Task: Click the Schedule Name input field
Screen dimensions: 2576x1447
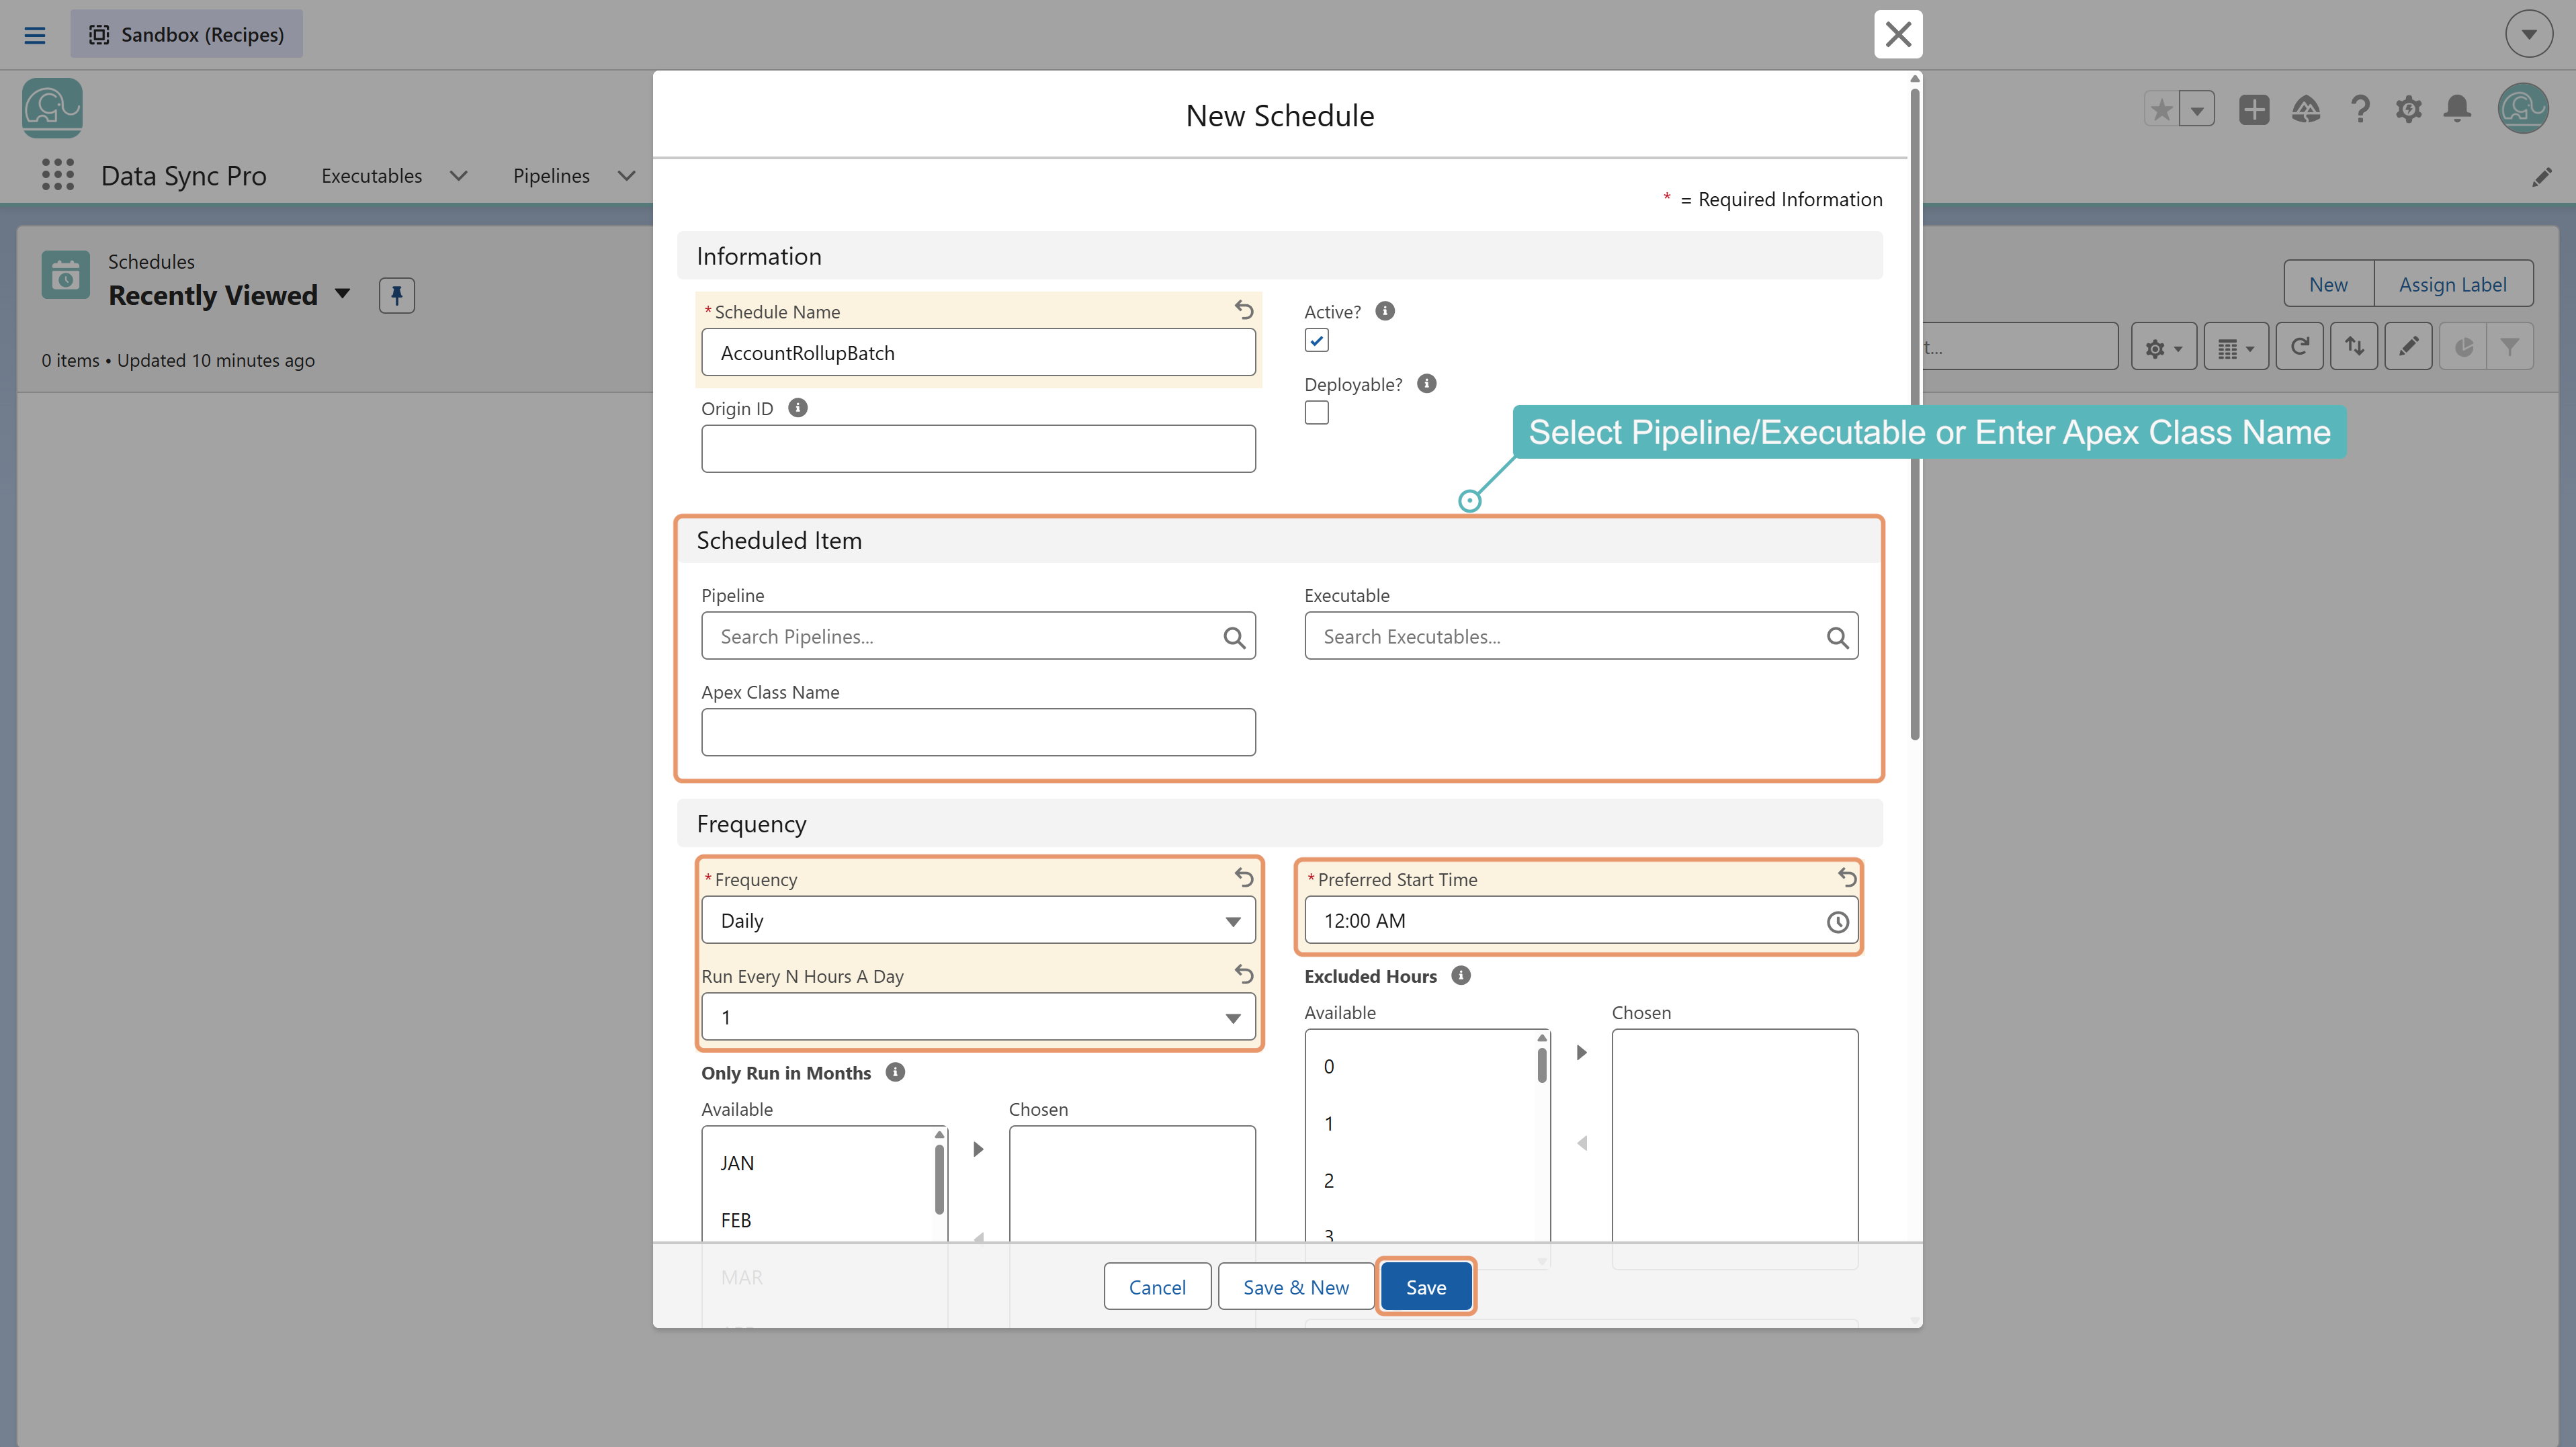Action: [x=978, y=353]
